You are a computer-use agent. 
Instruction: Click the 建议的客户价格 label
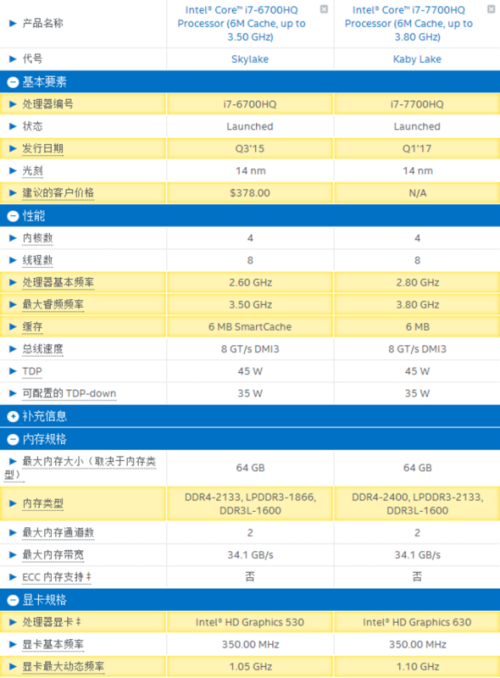(58, 193)
